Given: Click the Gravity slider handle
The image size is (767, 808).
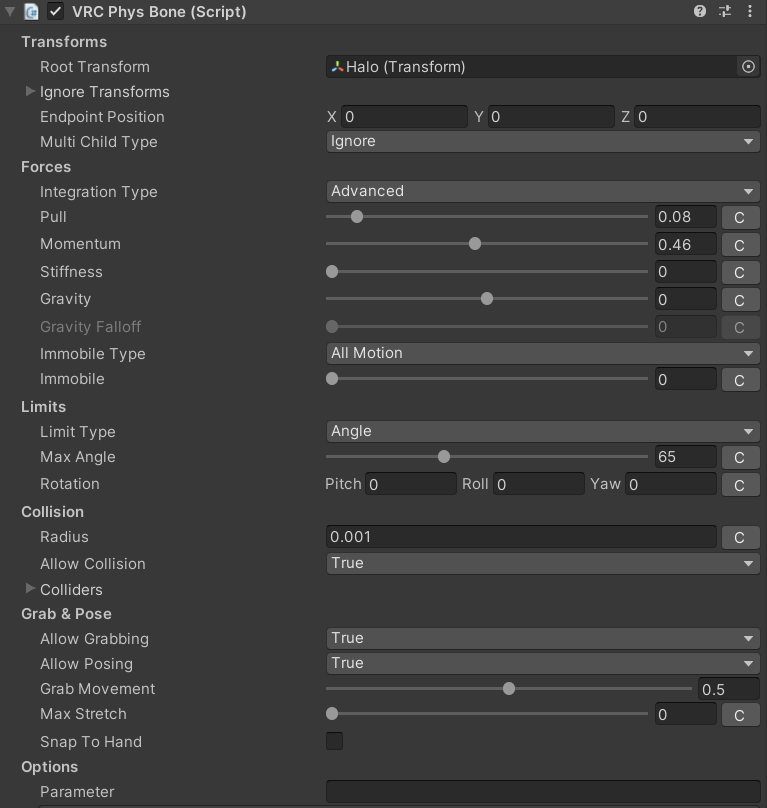Looking at the screenshot, I should 487,298.
